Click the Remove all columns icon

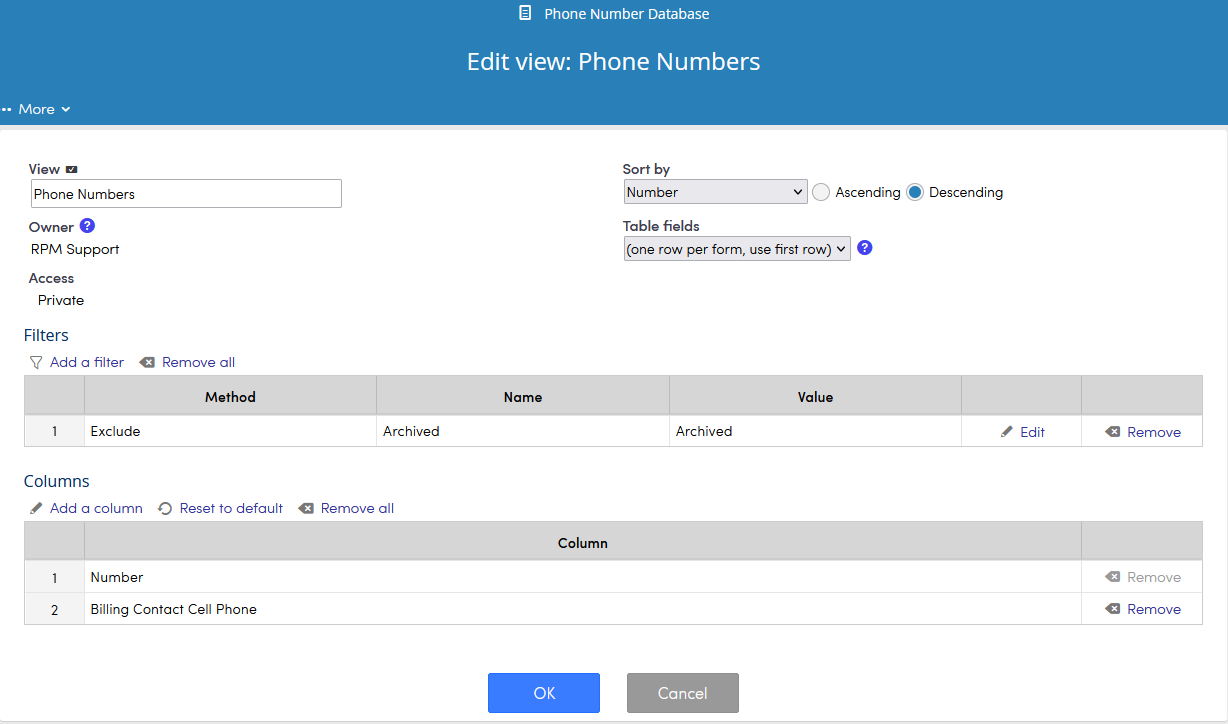306,508
